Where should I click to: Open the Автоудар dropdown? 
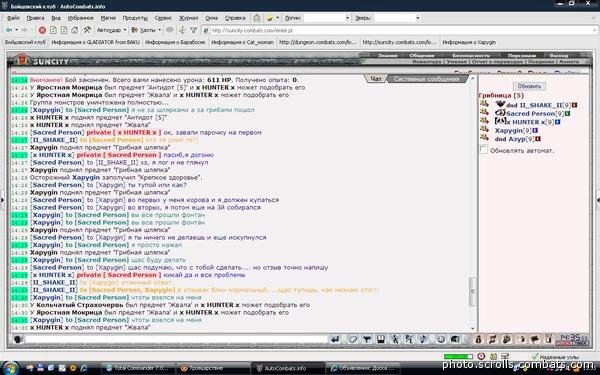pos(111,30)
